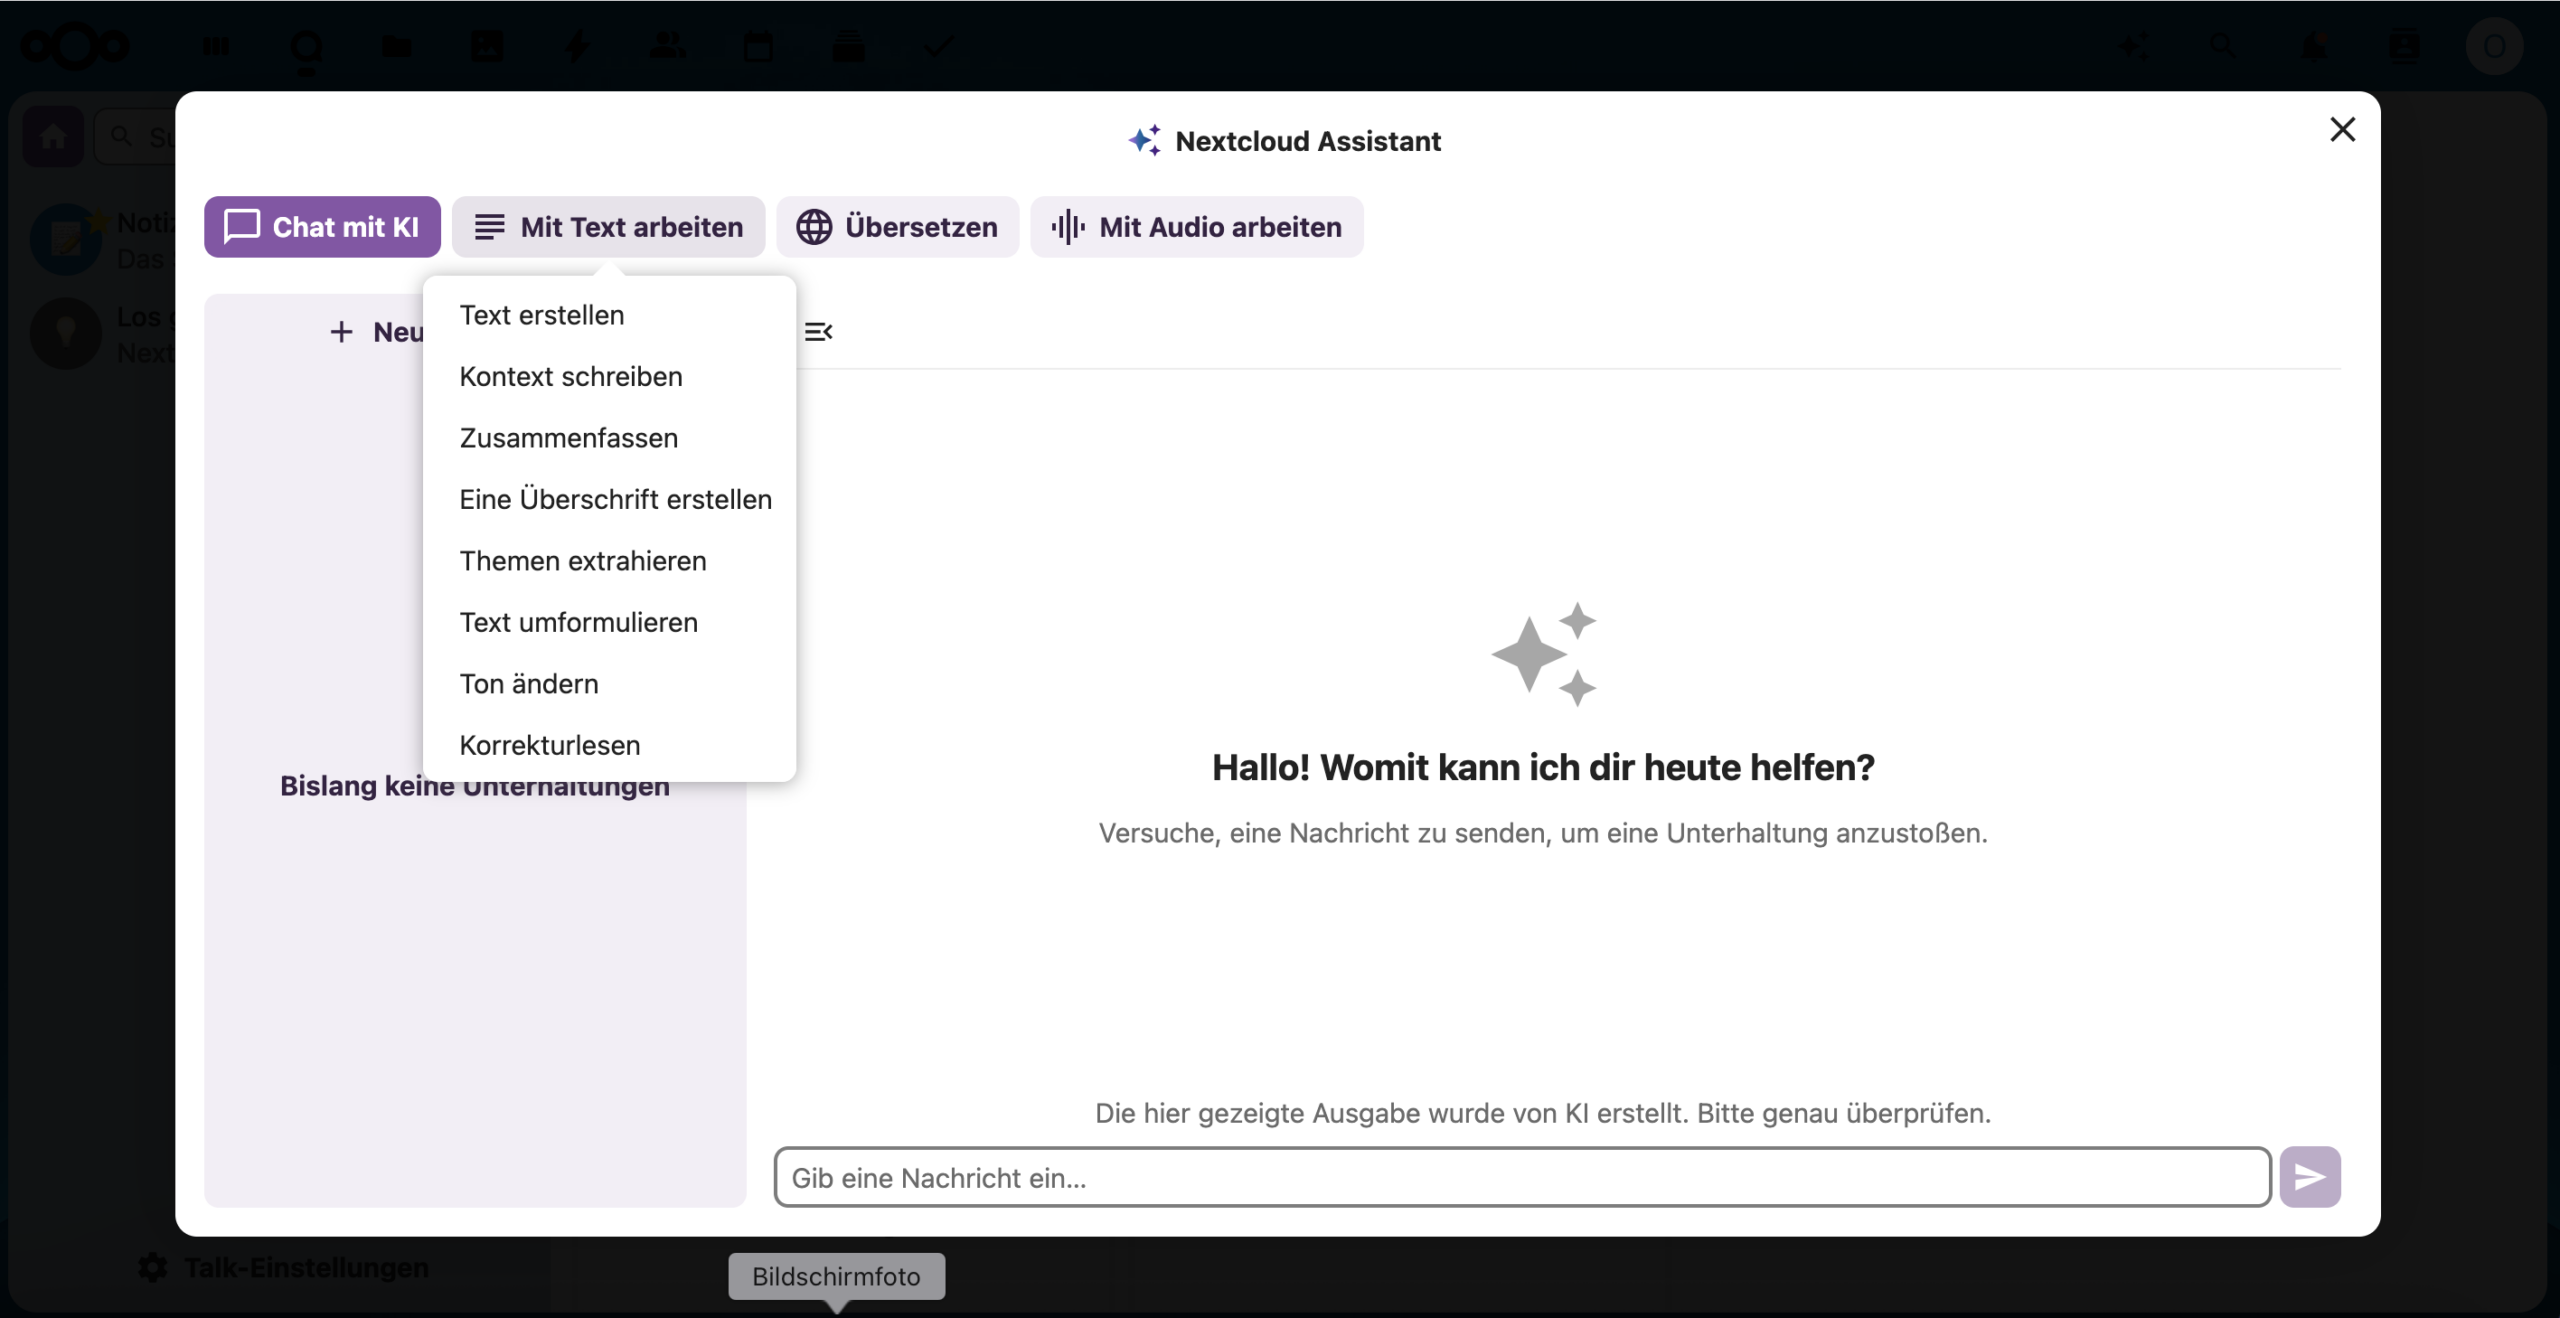Pick Eine Überschrift erstellen option
Viewport: 2560px width, 1318px height.
pos(615,499)
